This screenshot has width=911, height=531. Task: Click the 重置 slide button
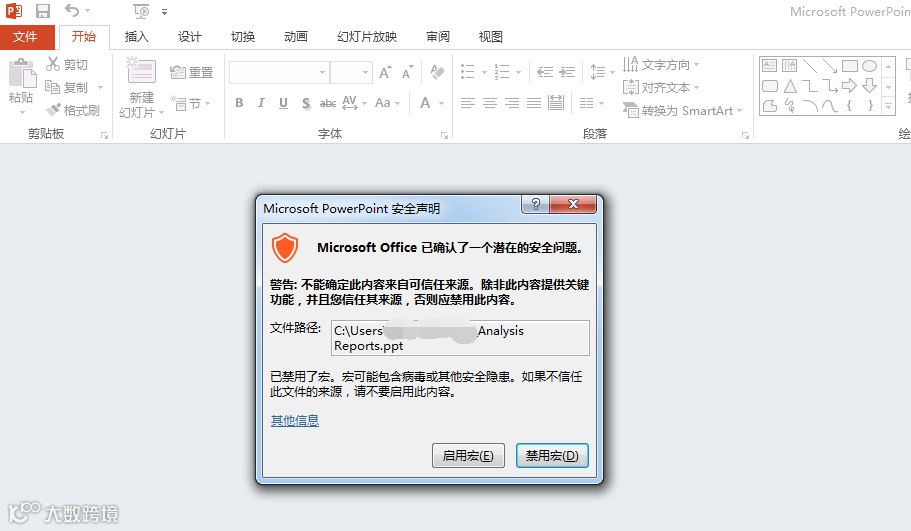point(191,73)
